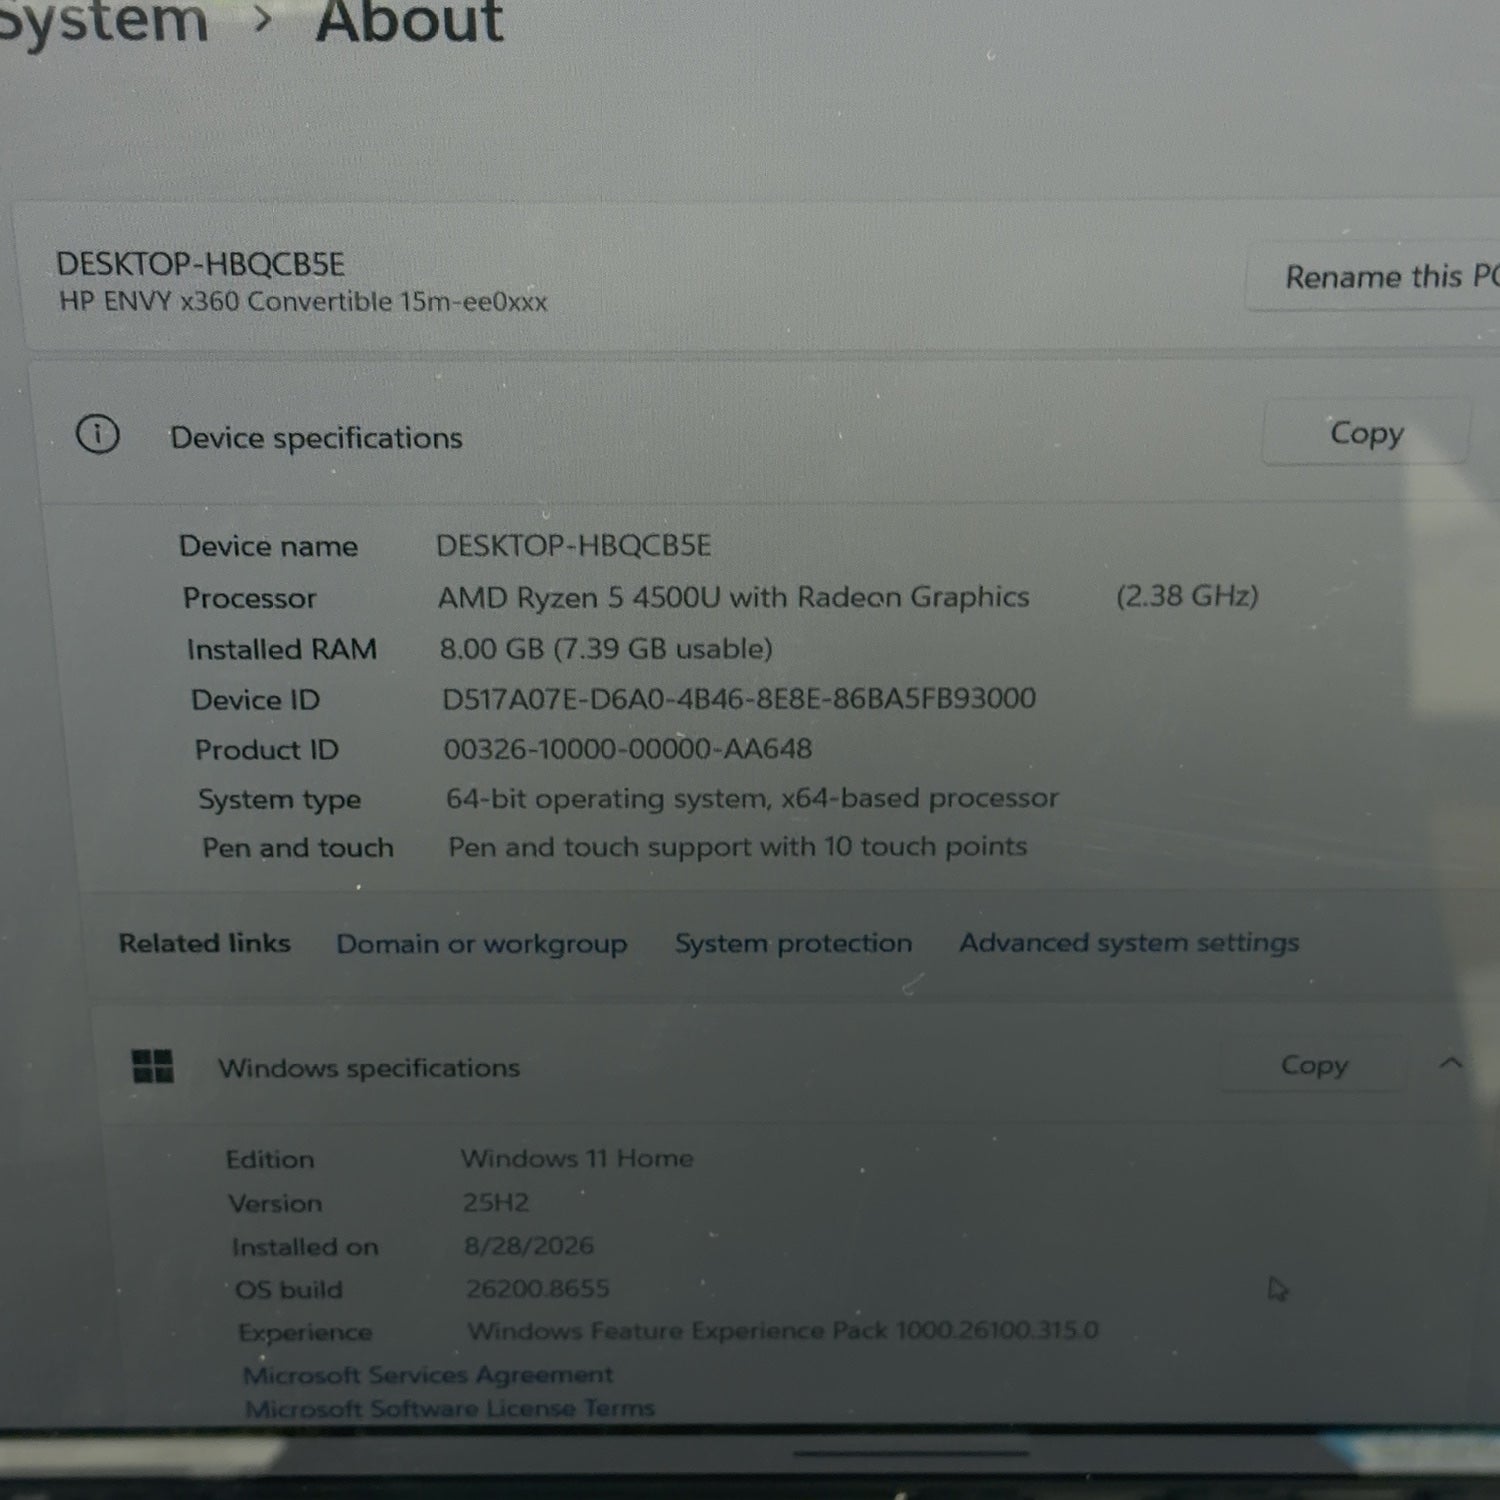Open the Microsoft Software License Terms link
Viewport: 1500px width, 1500px height.
pos(450,1408)
